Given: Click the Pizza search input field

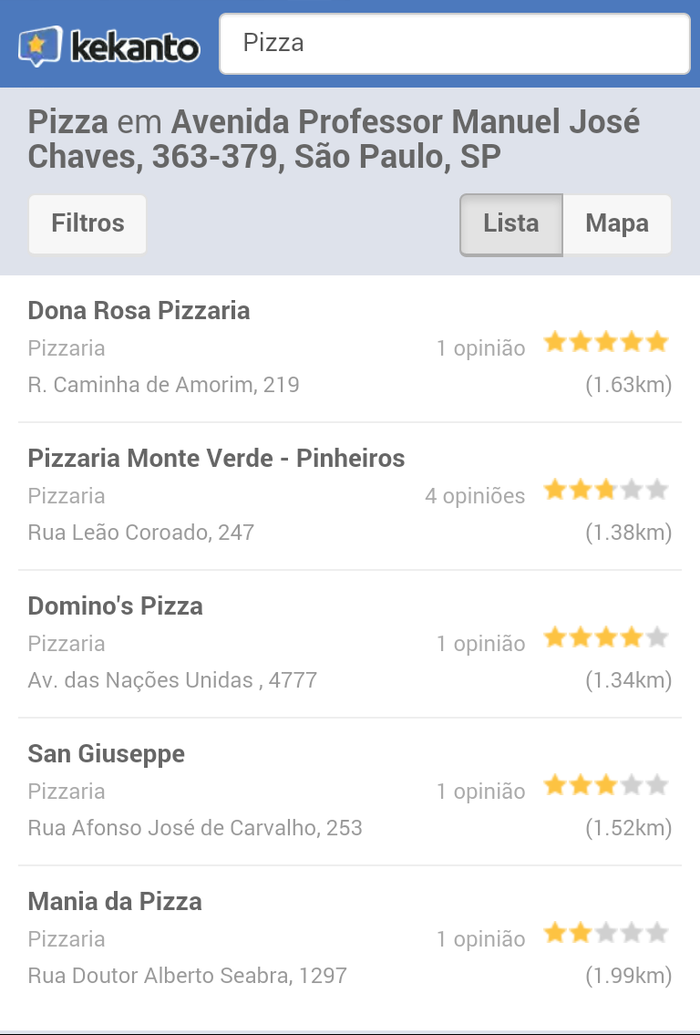Looking at the screenshot, I should point(454,44).
